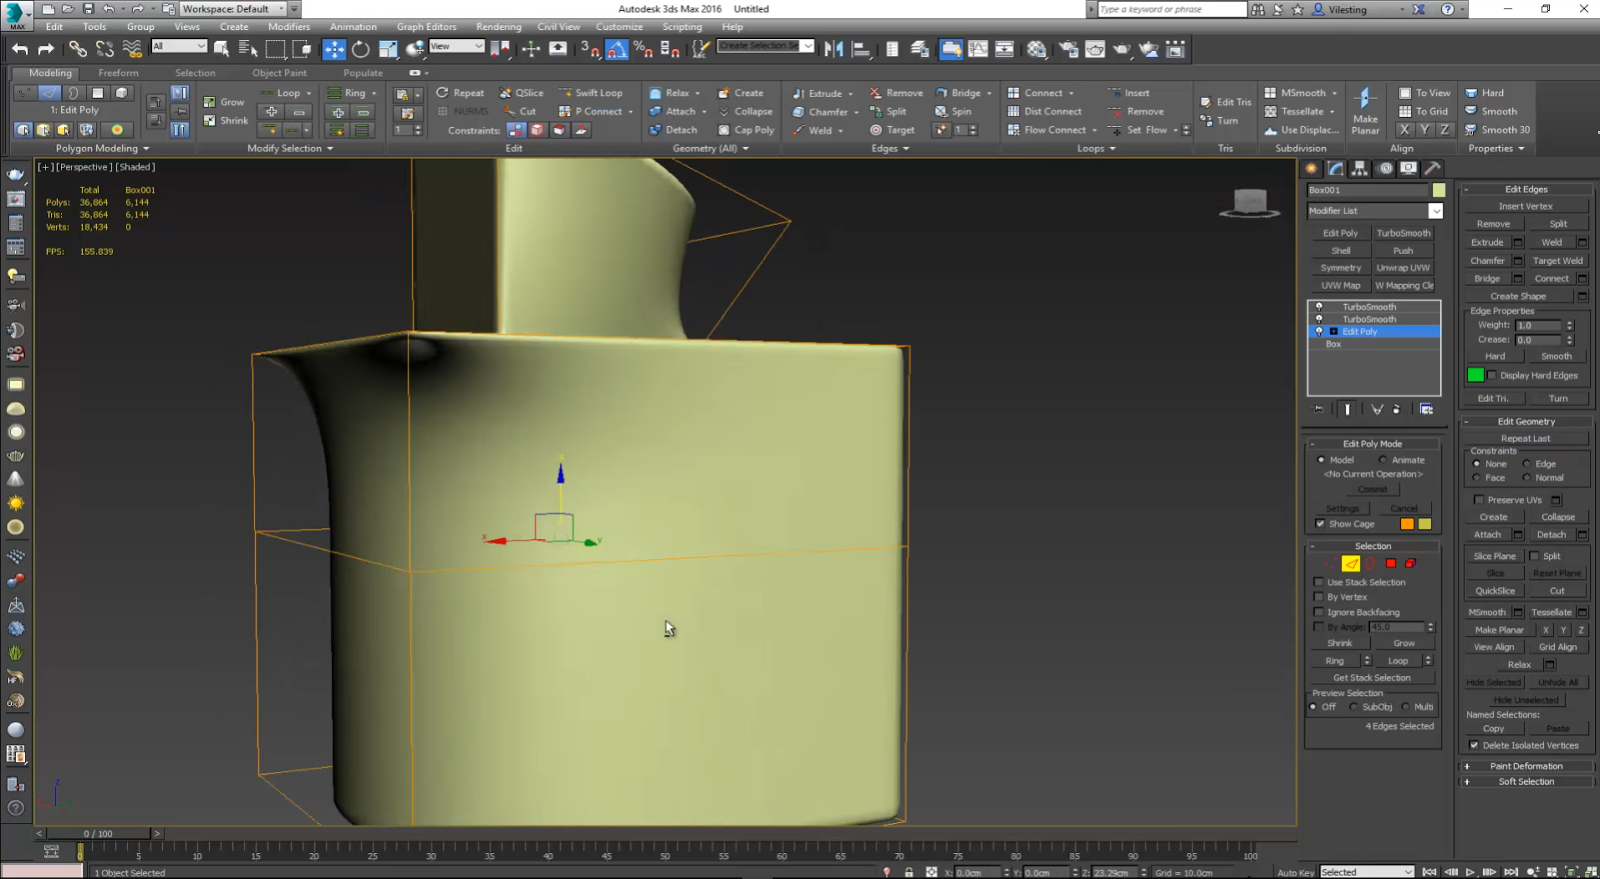The height and width of the screenshot is (879, 1600).
Task: Select the Polygon sub-object level icon
Action: point(1390,564)
